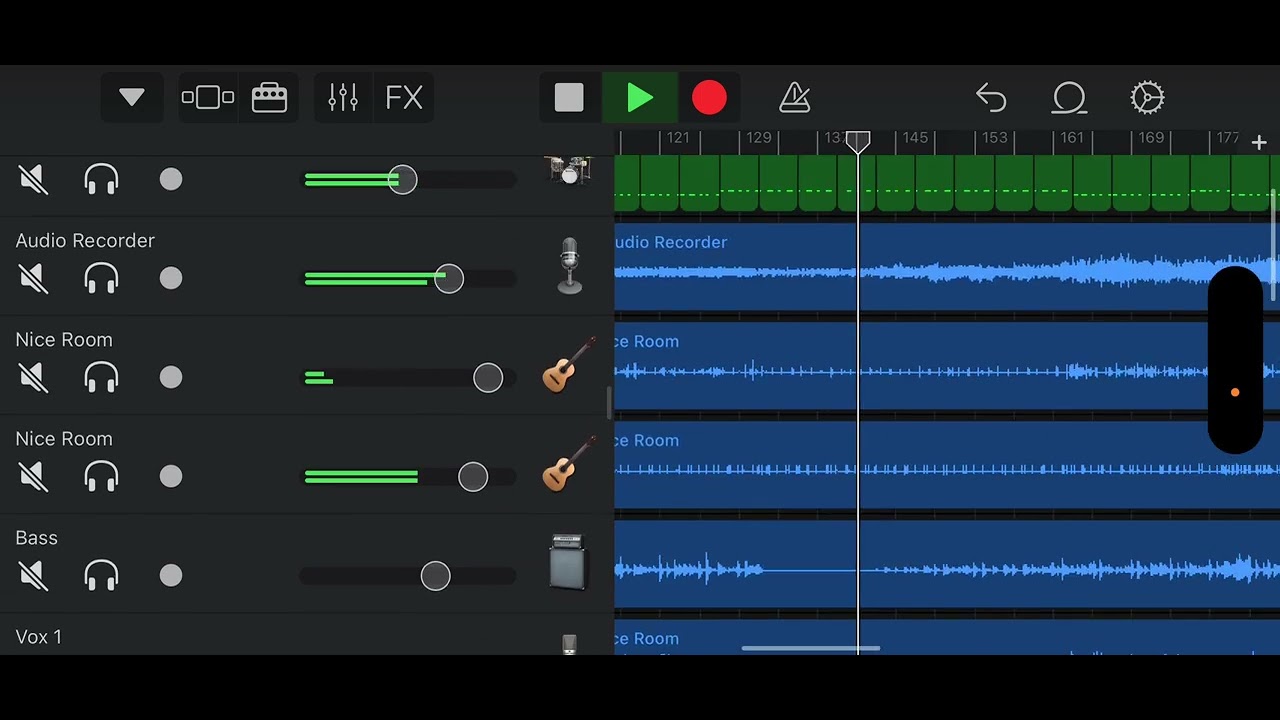Screen dimensions: 1280x720
Task: Click the lower Nice Room volume knob
Action: 473,476
